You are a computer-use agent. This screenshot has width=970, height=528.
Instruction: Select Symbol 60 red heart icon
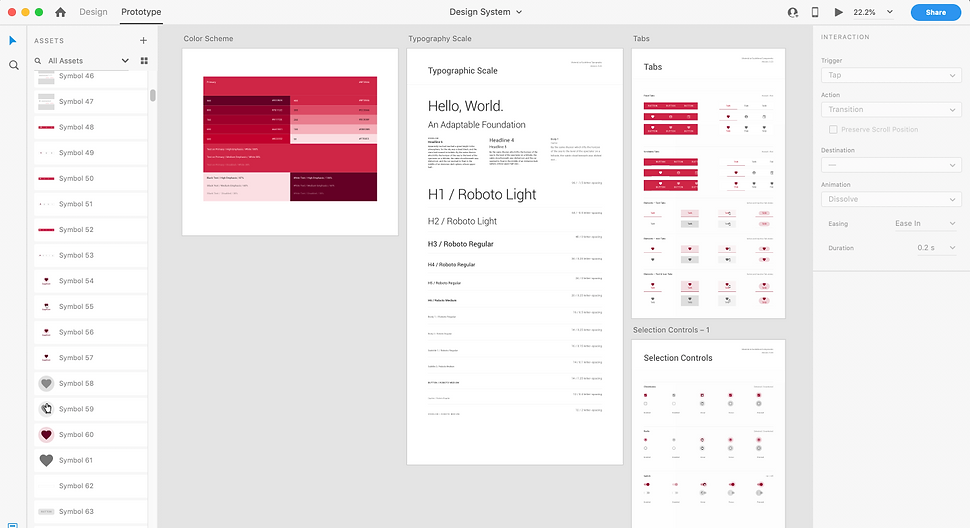pos(46,435)
